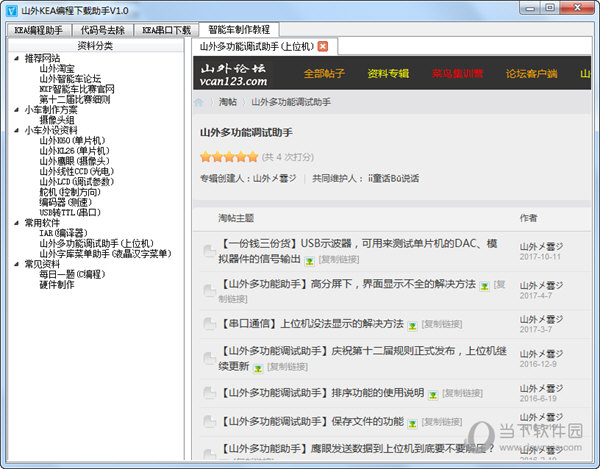Select 山外鹰眼(摄像头) in the tree
The width and height of the screenshot is (600, 469).
coord(74,161)
